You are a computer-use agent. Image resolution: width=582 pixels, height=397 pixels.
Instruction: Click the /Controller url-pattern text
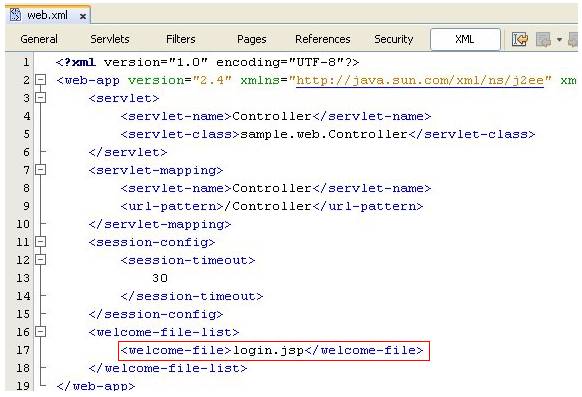(268, 206)
